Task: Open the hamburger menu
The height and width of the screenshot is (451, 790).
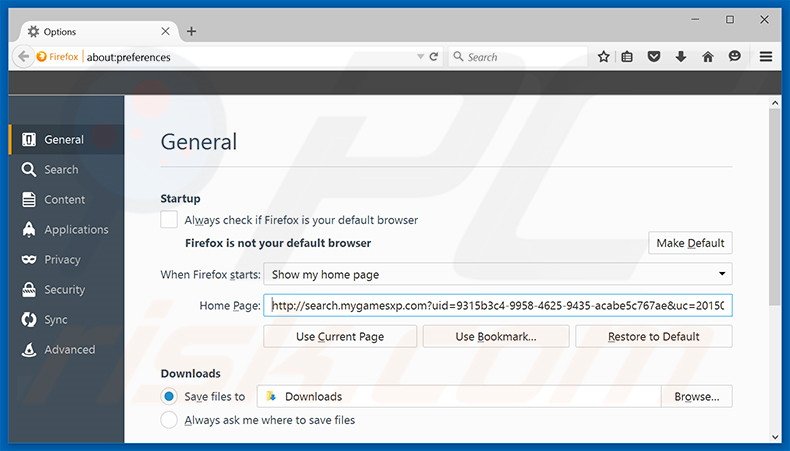Action: click(x=766, y=56)
